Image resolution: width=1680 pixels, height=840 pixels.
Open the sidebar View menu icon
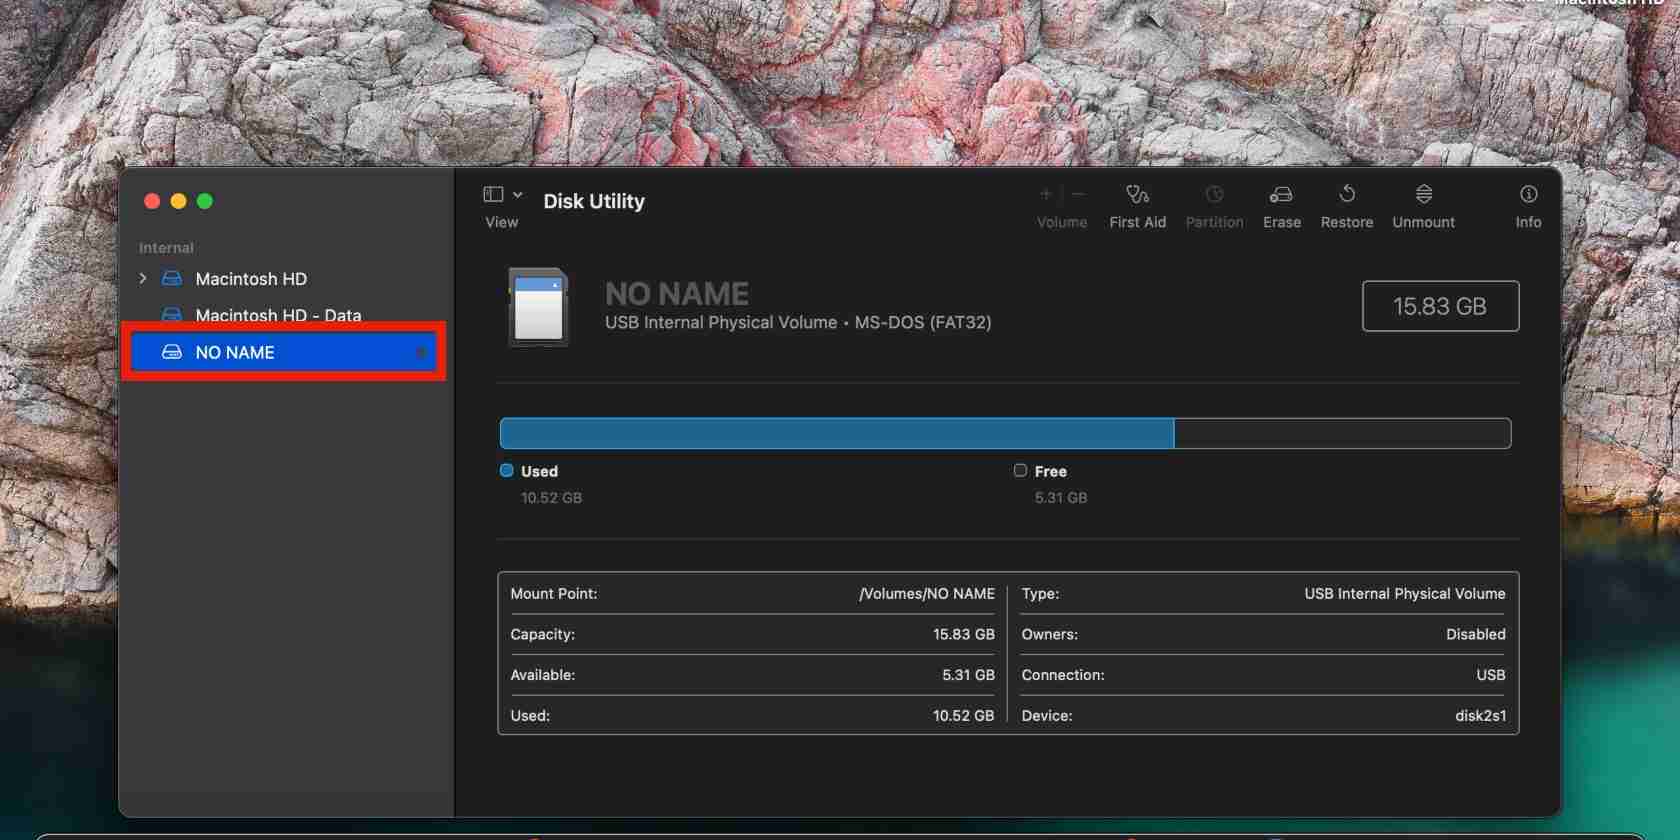[x=493, y=194]
